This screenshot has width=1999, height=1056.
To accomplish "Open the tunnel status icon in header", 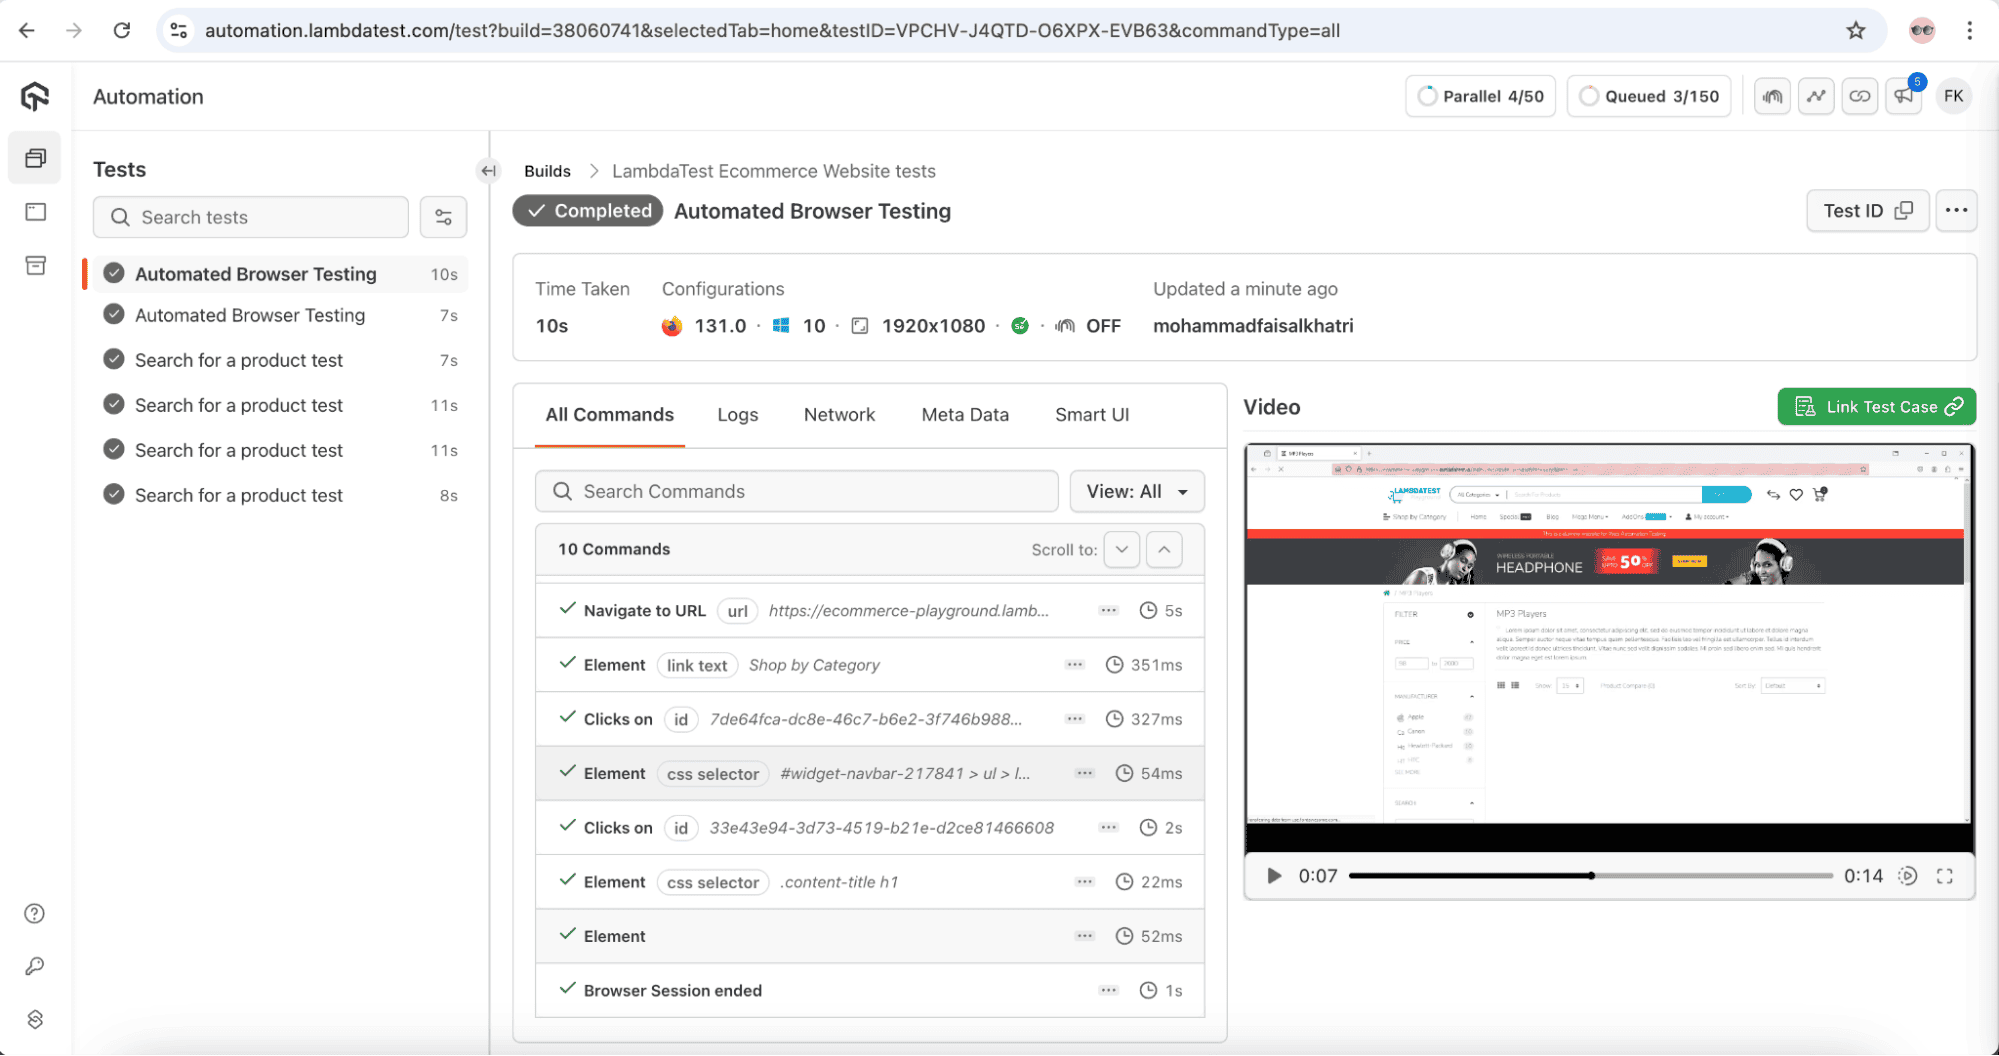I will click(x=1772, y=97).
